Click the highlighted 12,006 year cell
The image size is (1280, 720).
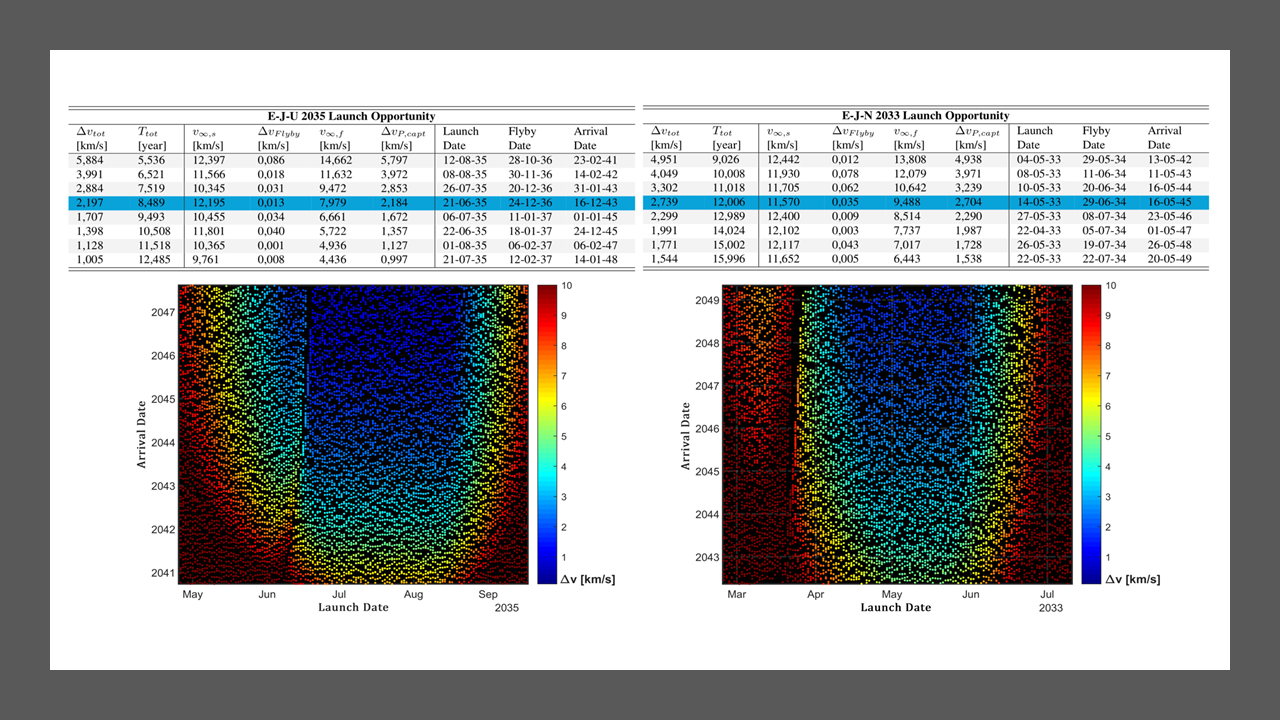point(730,202)
